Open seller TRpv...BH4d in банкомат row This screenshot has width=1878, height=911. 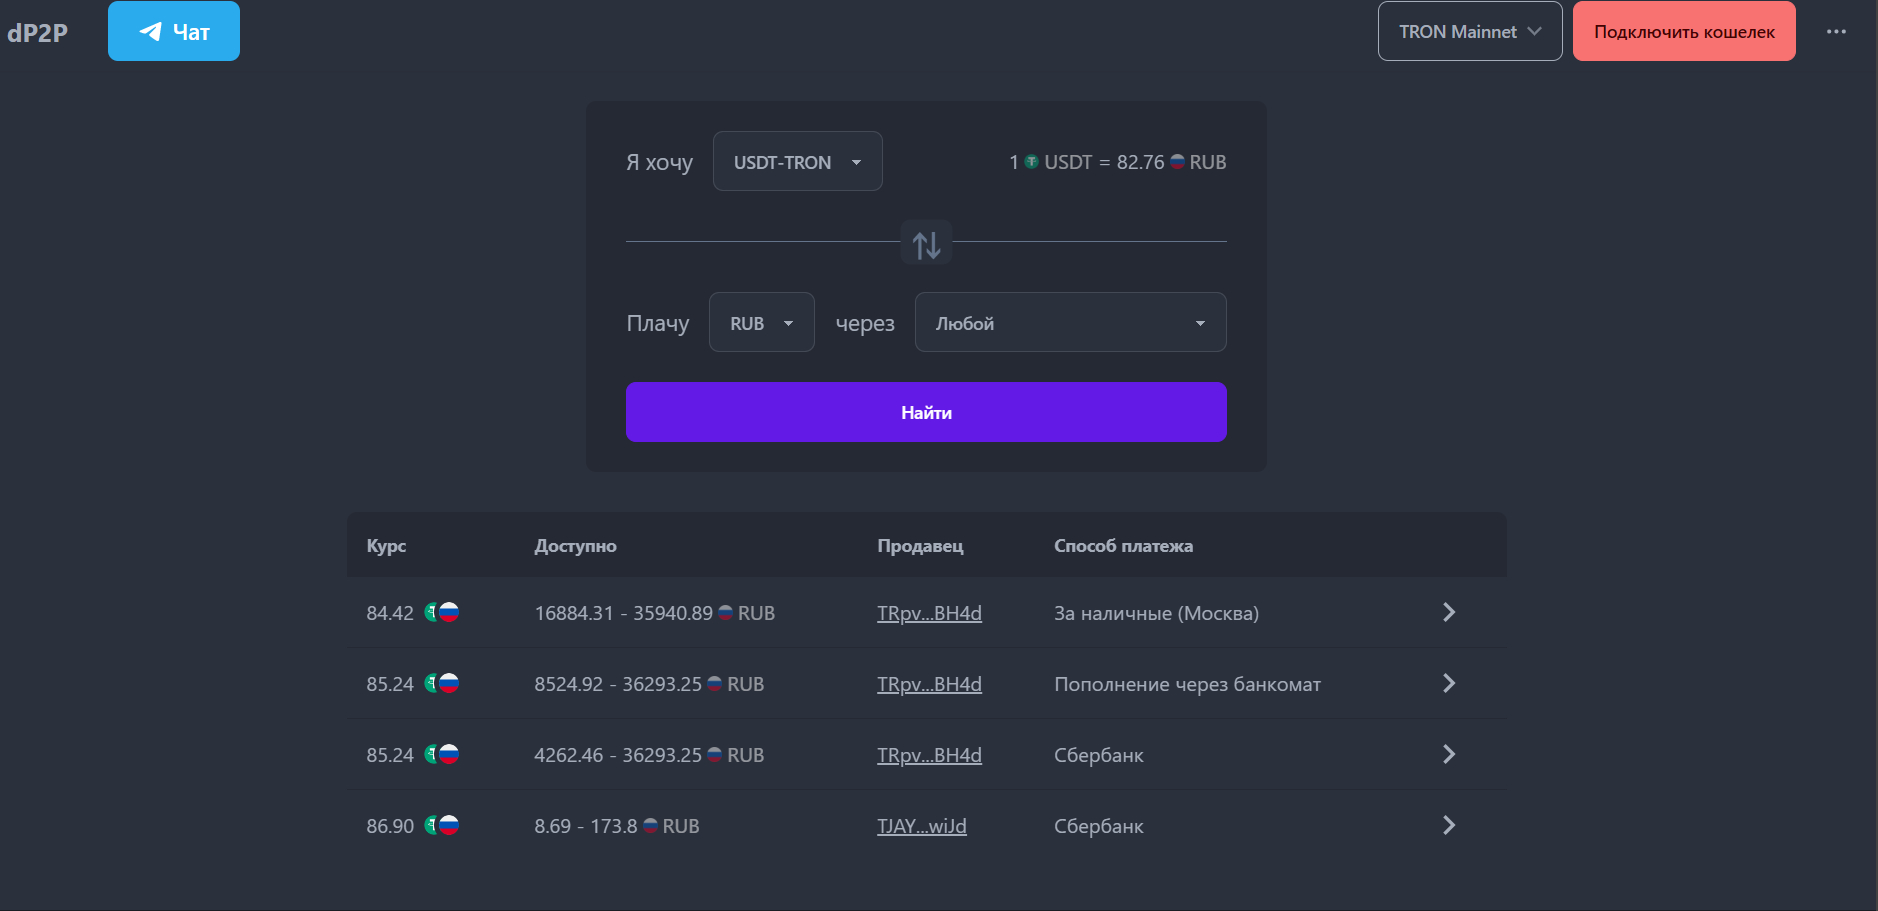coord(929,684)
